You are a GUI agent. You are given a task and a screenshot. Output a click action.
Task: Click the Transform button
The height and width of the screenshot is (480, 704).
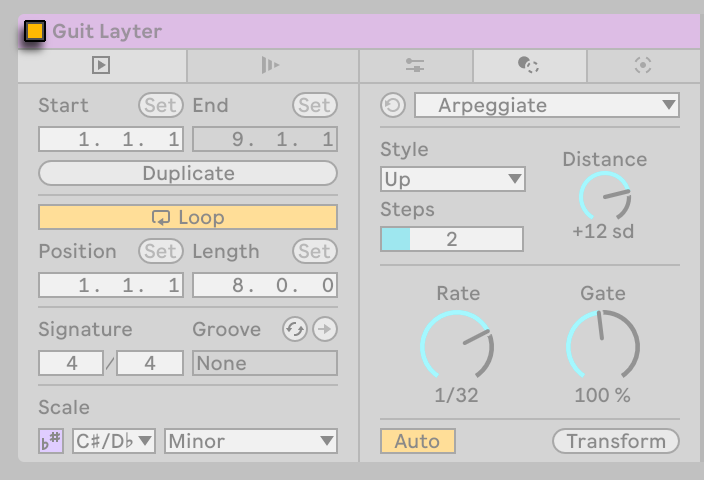click(x=616, y=441)
